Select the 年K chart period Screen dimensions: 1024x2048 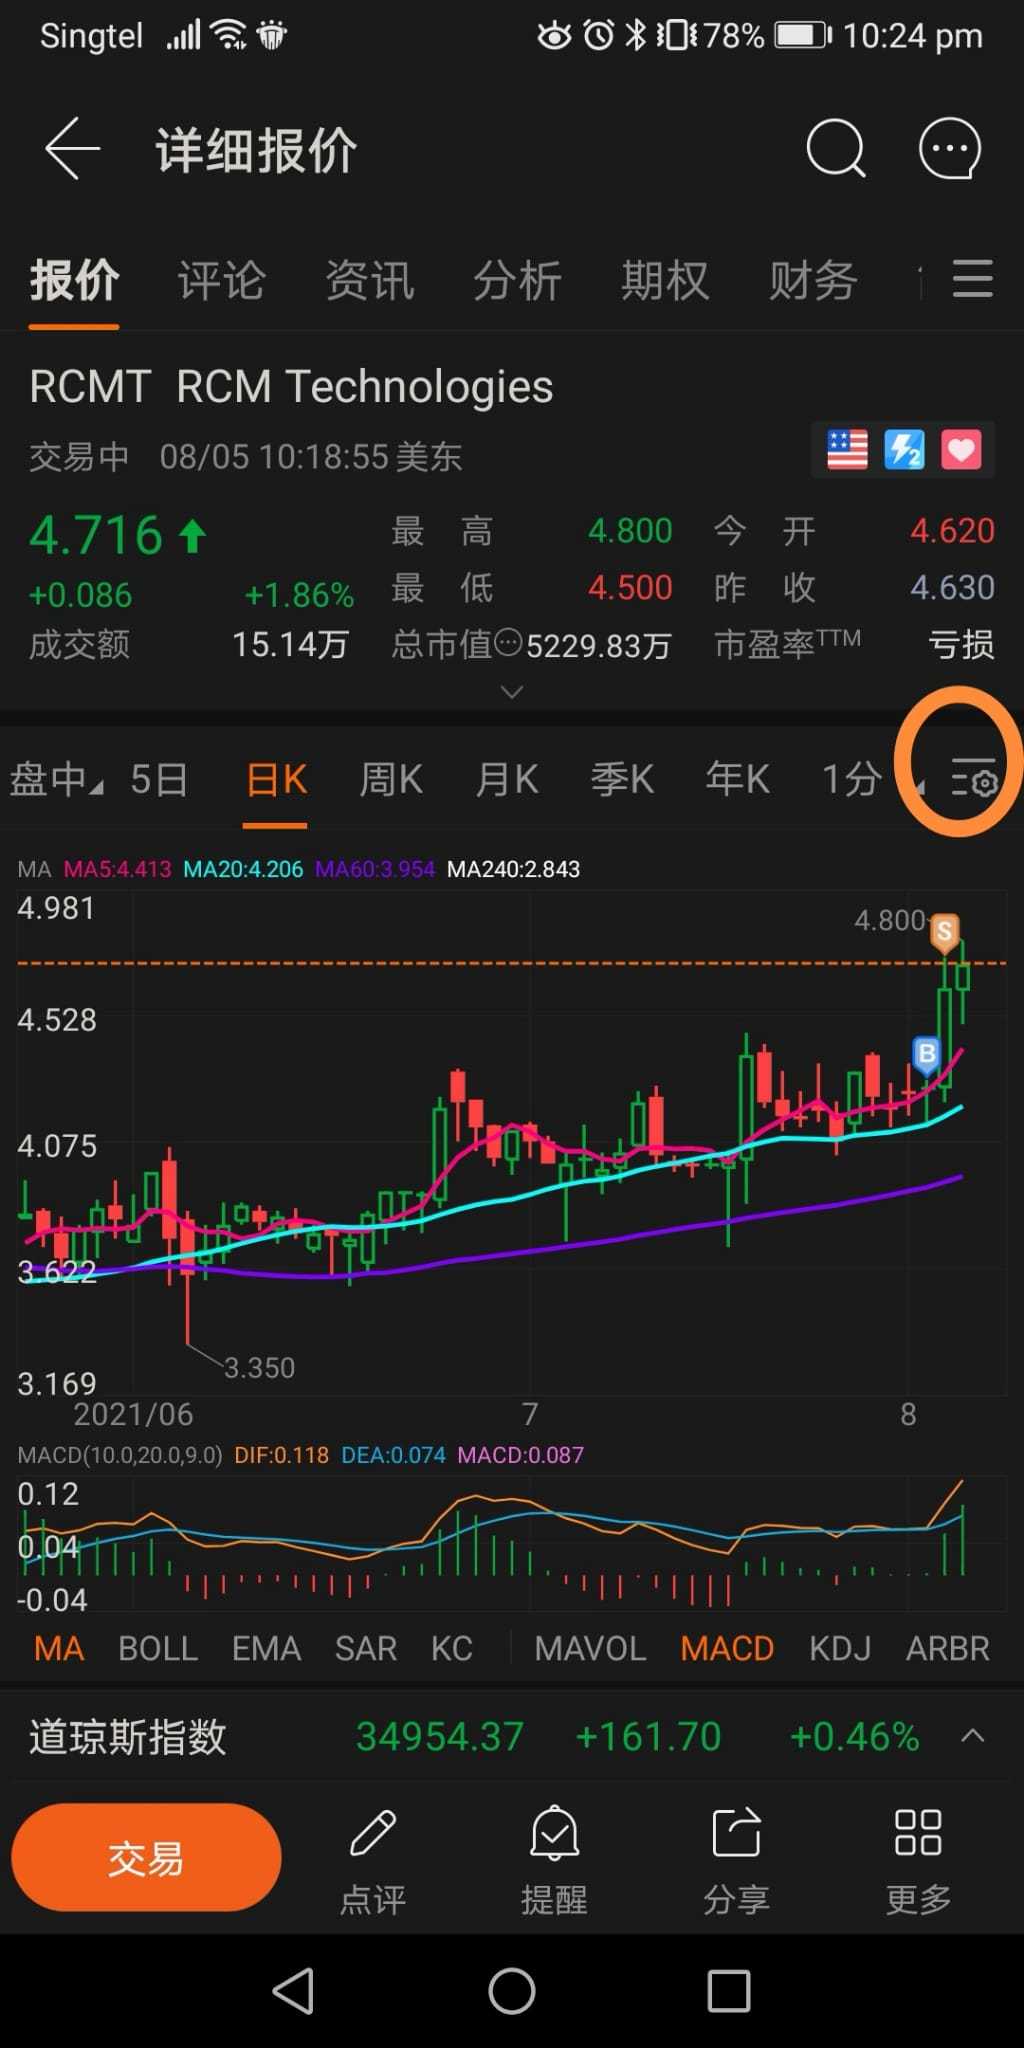pos(738,779)
